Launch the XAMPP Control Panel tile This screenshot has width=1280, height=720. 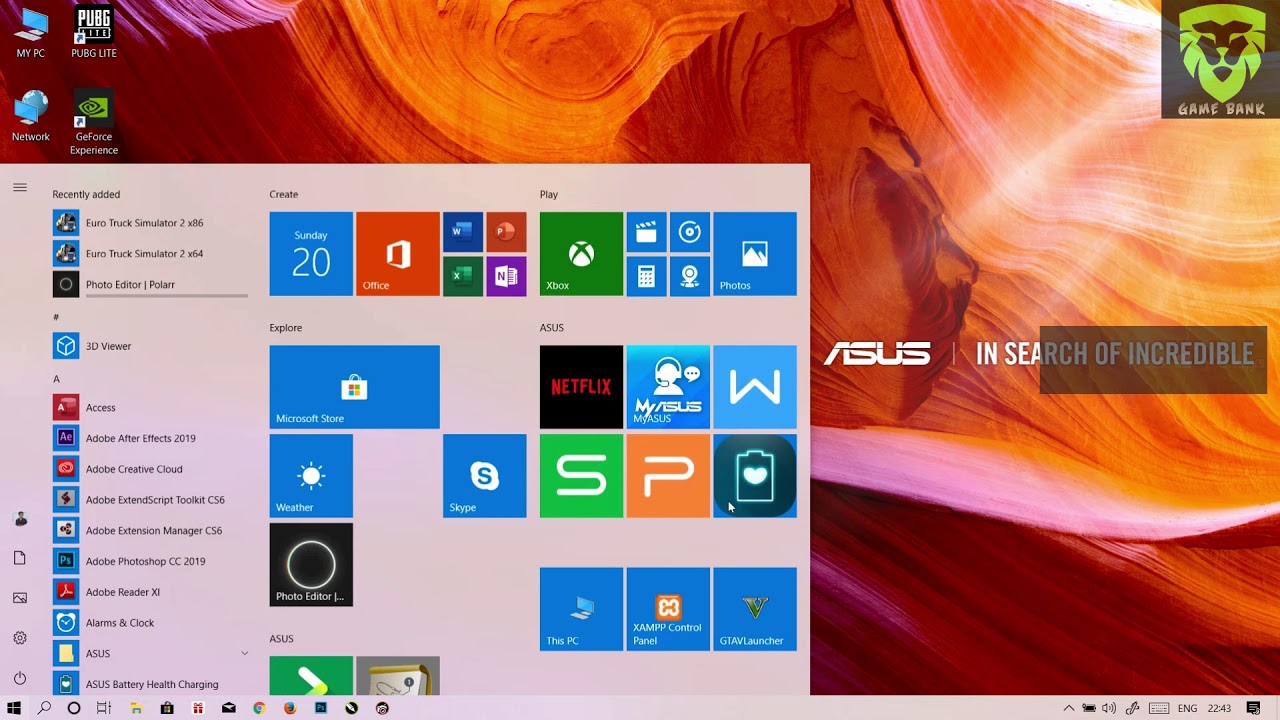tap(668, 609)
